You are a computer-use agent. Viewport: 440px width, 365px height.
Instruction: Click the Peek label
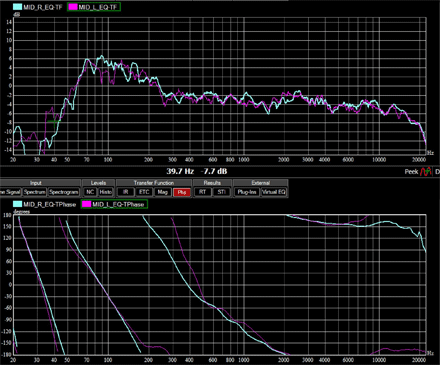(x=411, y=172)
